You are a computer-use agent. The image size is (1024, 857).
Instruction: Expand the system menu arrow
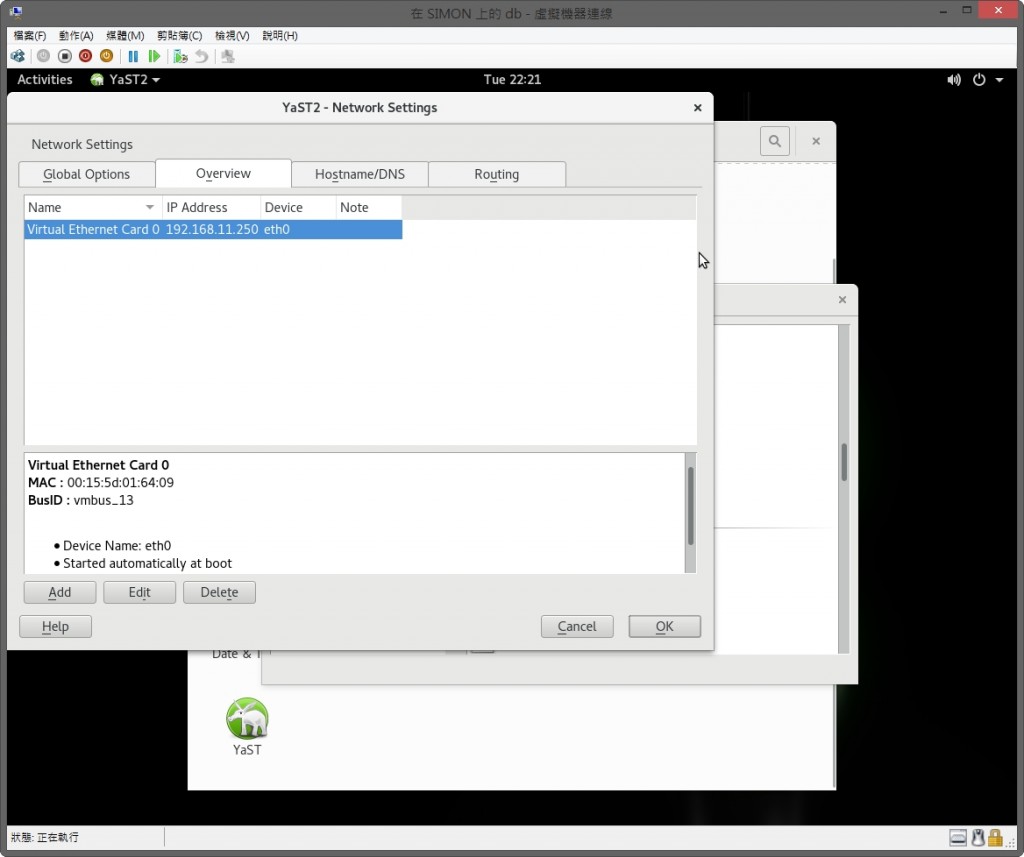tap(999, 80)
